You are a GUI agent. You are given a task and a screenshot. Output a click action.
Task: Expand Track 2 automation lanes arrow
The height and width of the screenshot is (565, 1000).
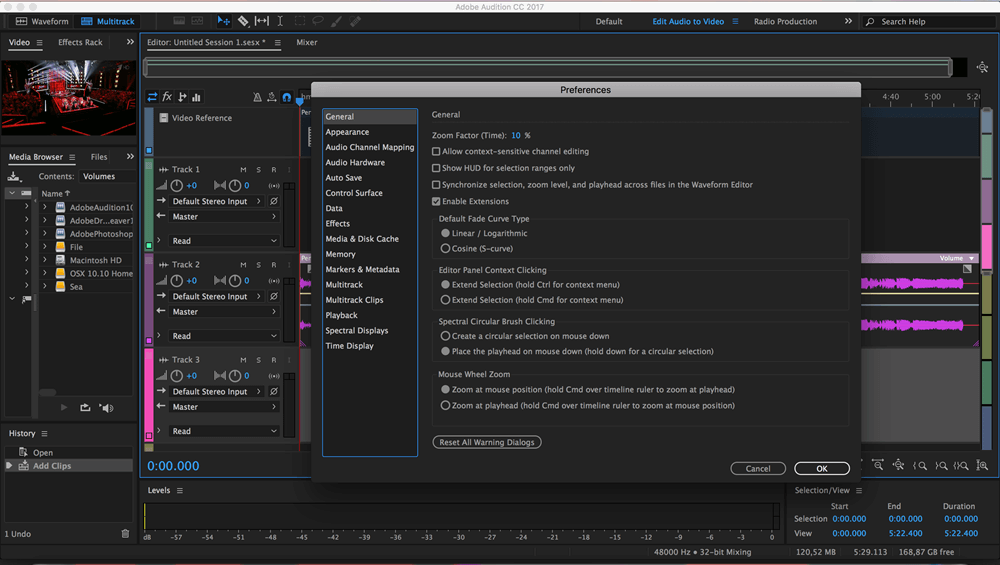(159, 335)
